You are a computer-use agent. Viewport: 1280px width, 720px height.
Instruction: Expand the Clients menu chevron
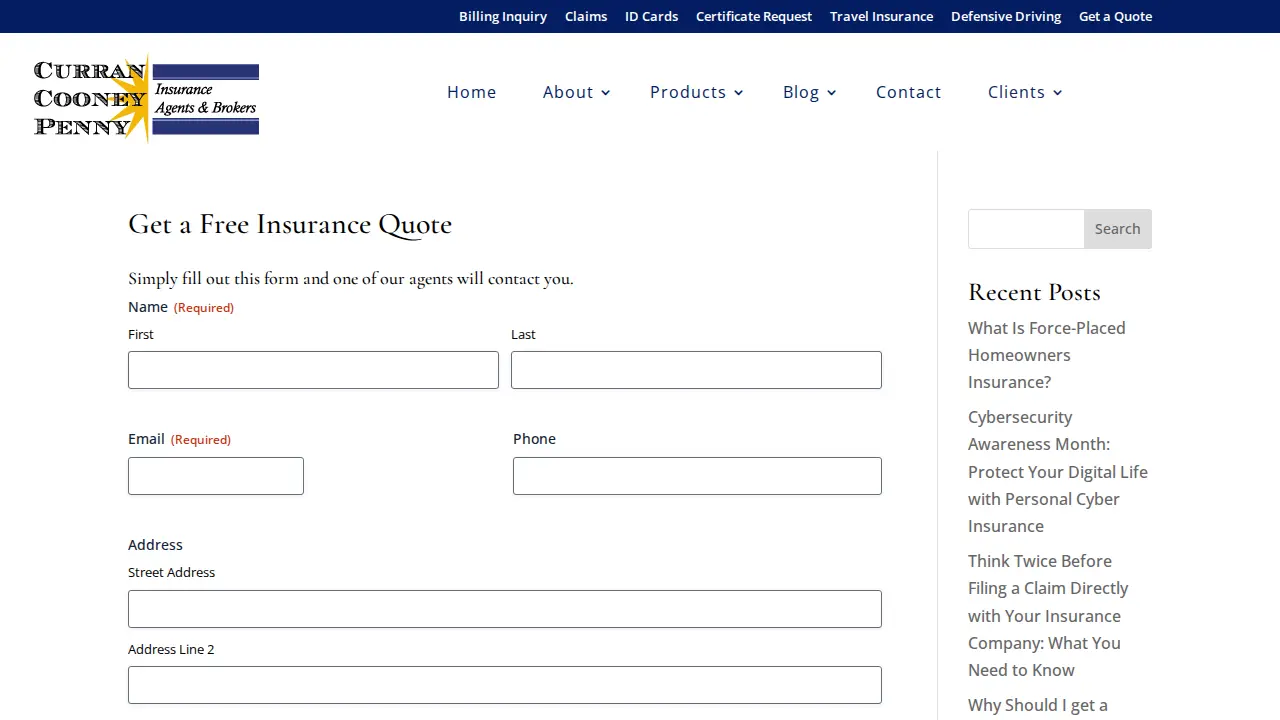(1058, 93)
